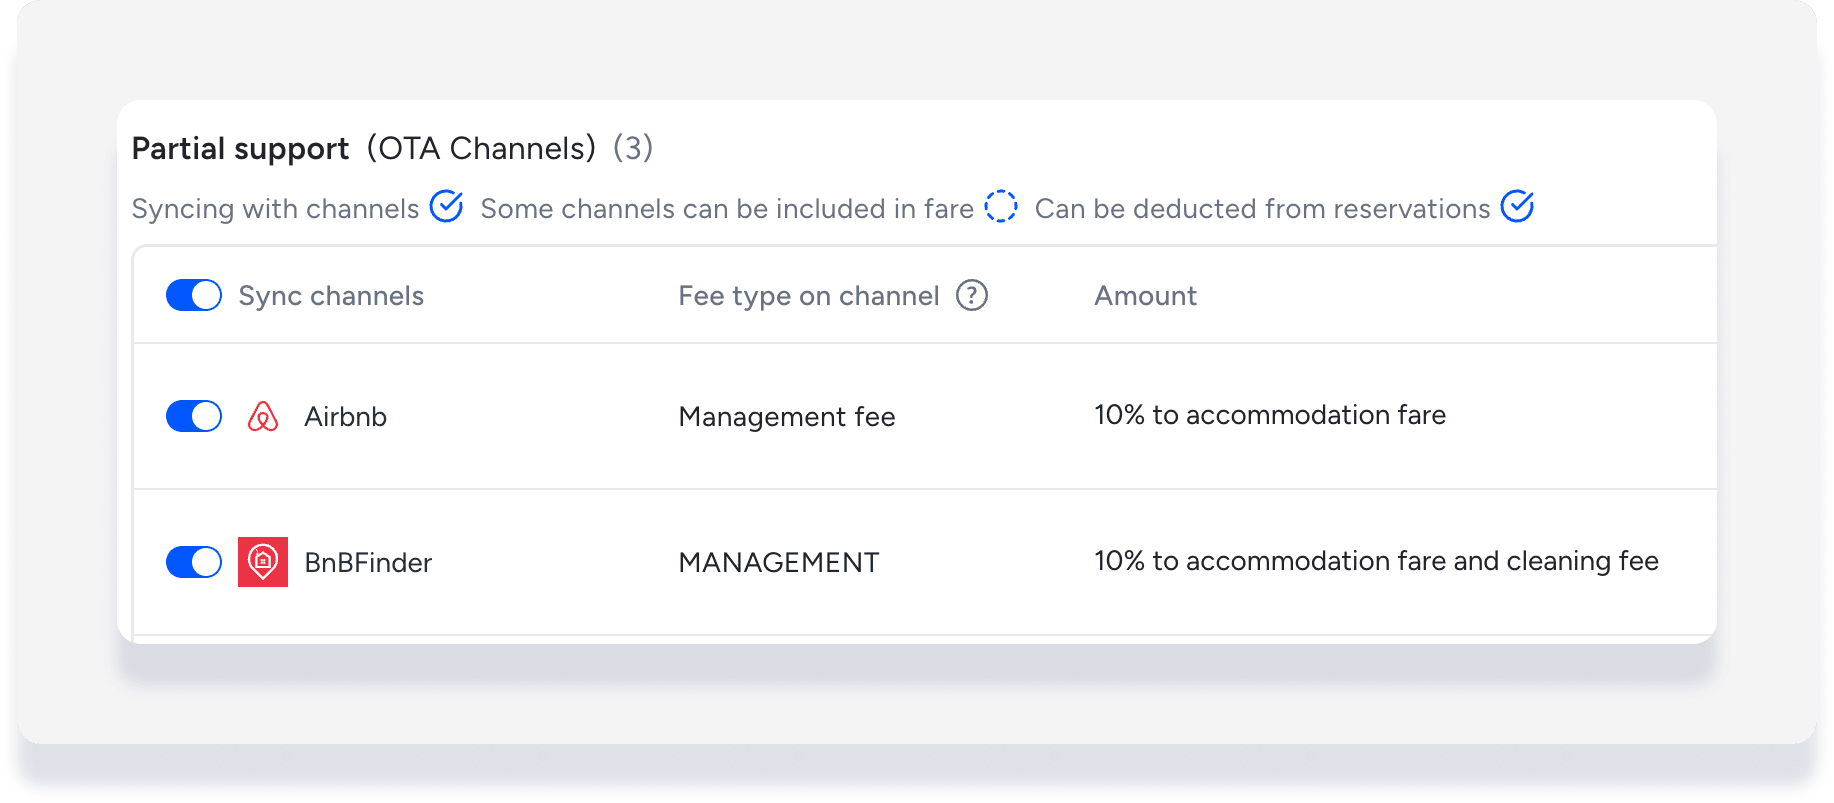Click BnBFinder's accommodation fare and cleaning fee amount
Screen dimensions: 1834x803
pyautogui.click(x=1375, y=561)
